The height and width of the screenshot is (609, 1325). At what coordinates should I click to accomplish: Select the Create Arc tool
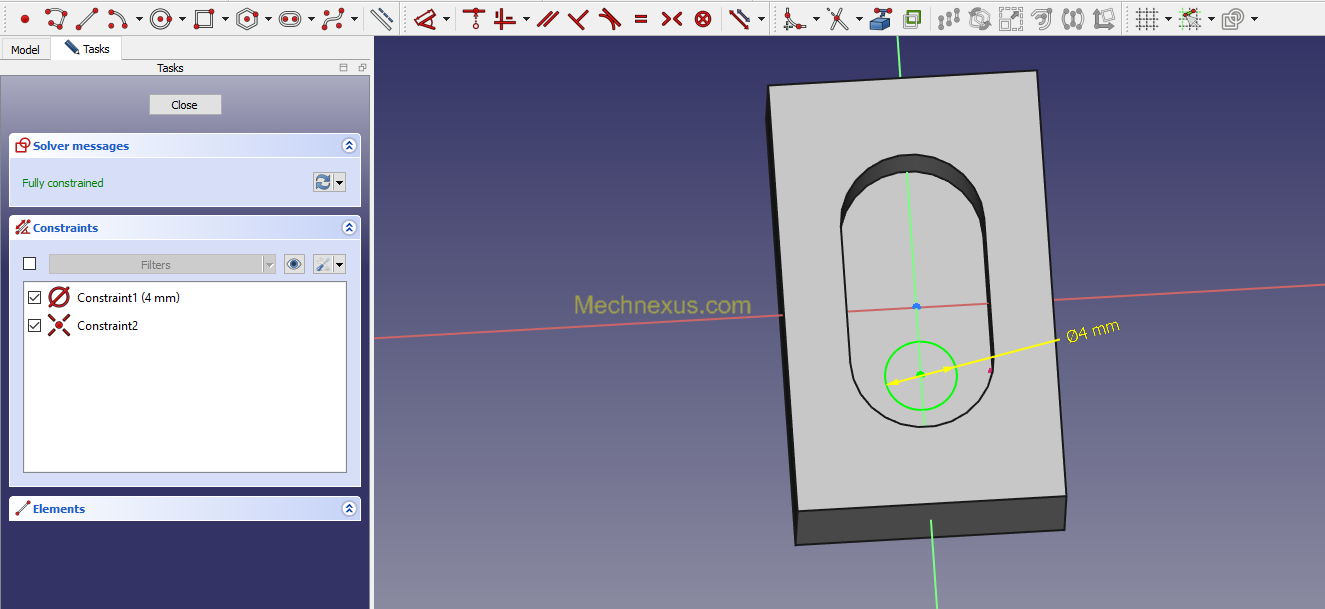pos(118,18)
